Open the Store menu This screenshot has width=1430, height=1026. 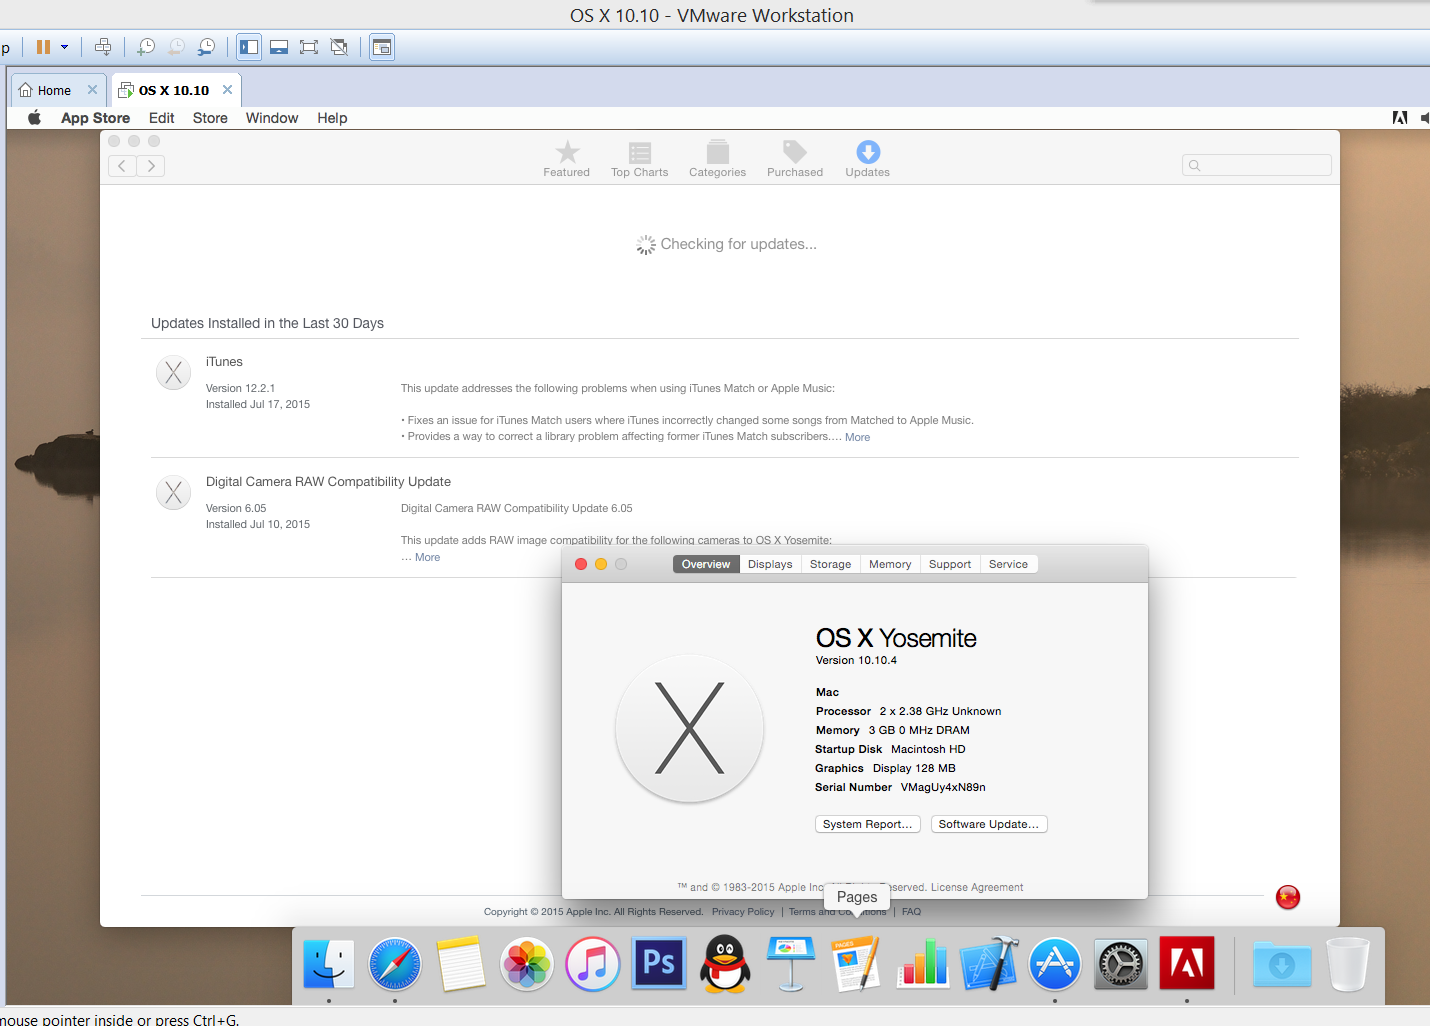coord(210,118)
